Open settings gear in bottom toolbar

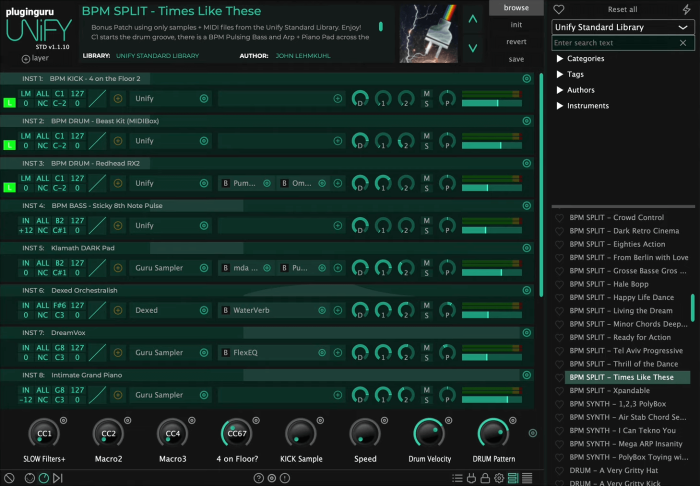499,478
